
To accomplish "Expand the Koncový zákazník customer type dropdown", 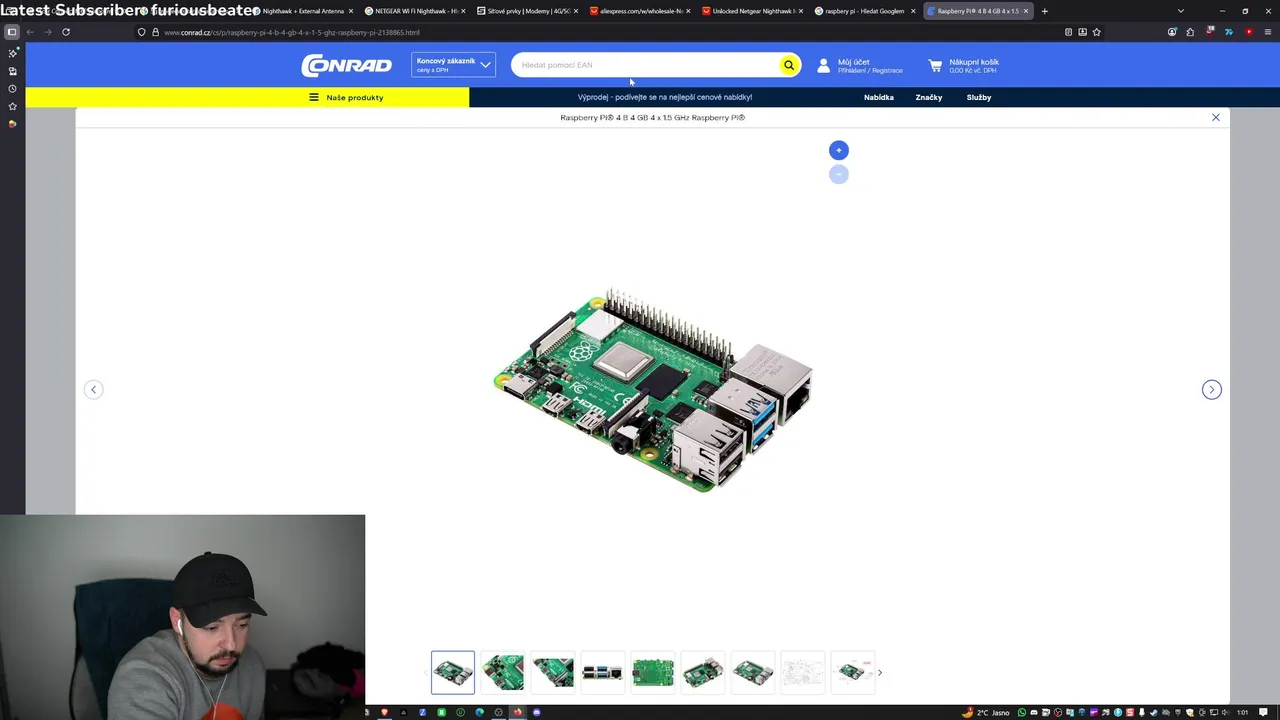I will tap(453, 65).
